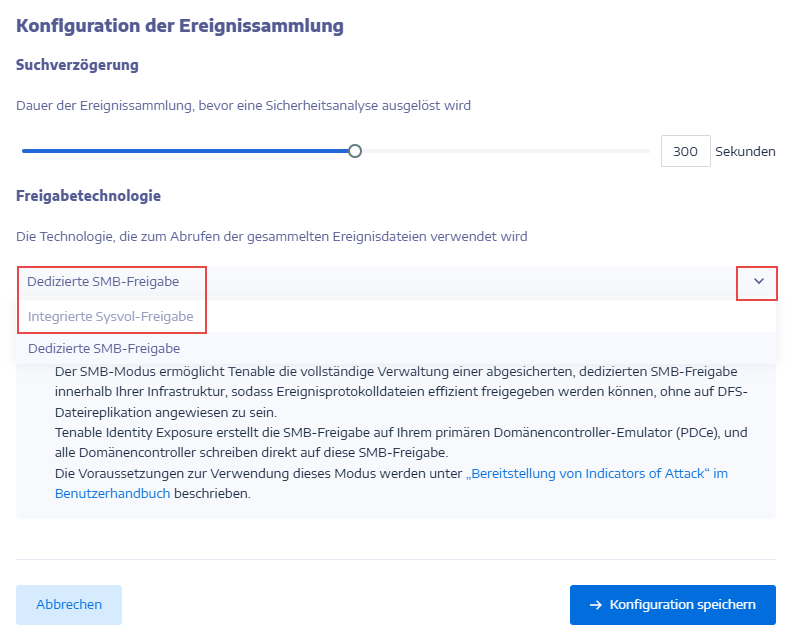Click the 'Suchverzögerung' section heading
The width and height of the screenshot is (793, 632).
click(77, 65)
